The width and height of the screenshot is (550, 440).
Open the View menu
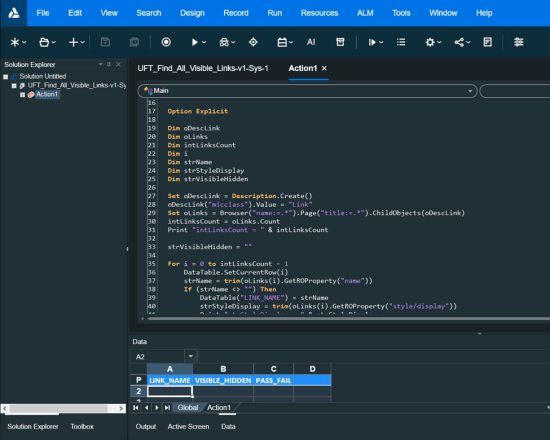click(x=109, y=13)
